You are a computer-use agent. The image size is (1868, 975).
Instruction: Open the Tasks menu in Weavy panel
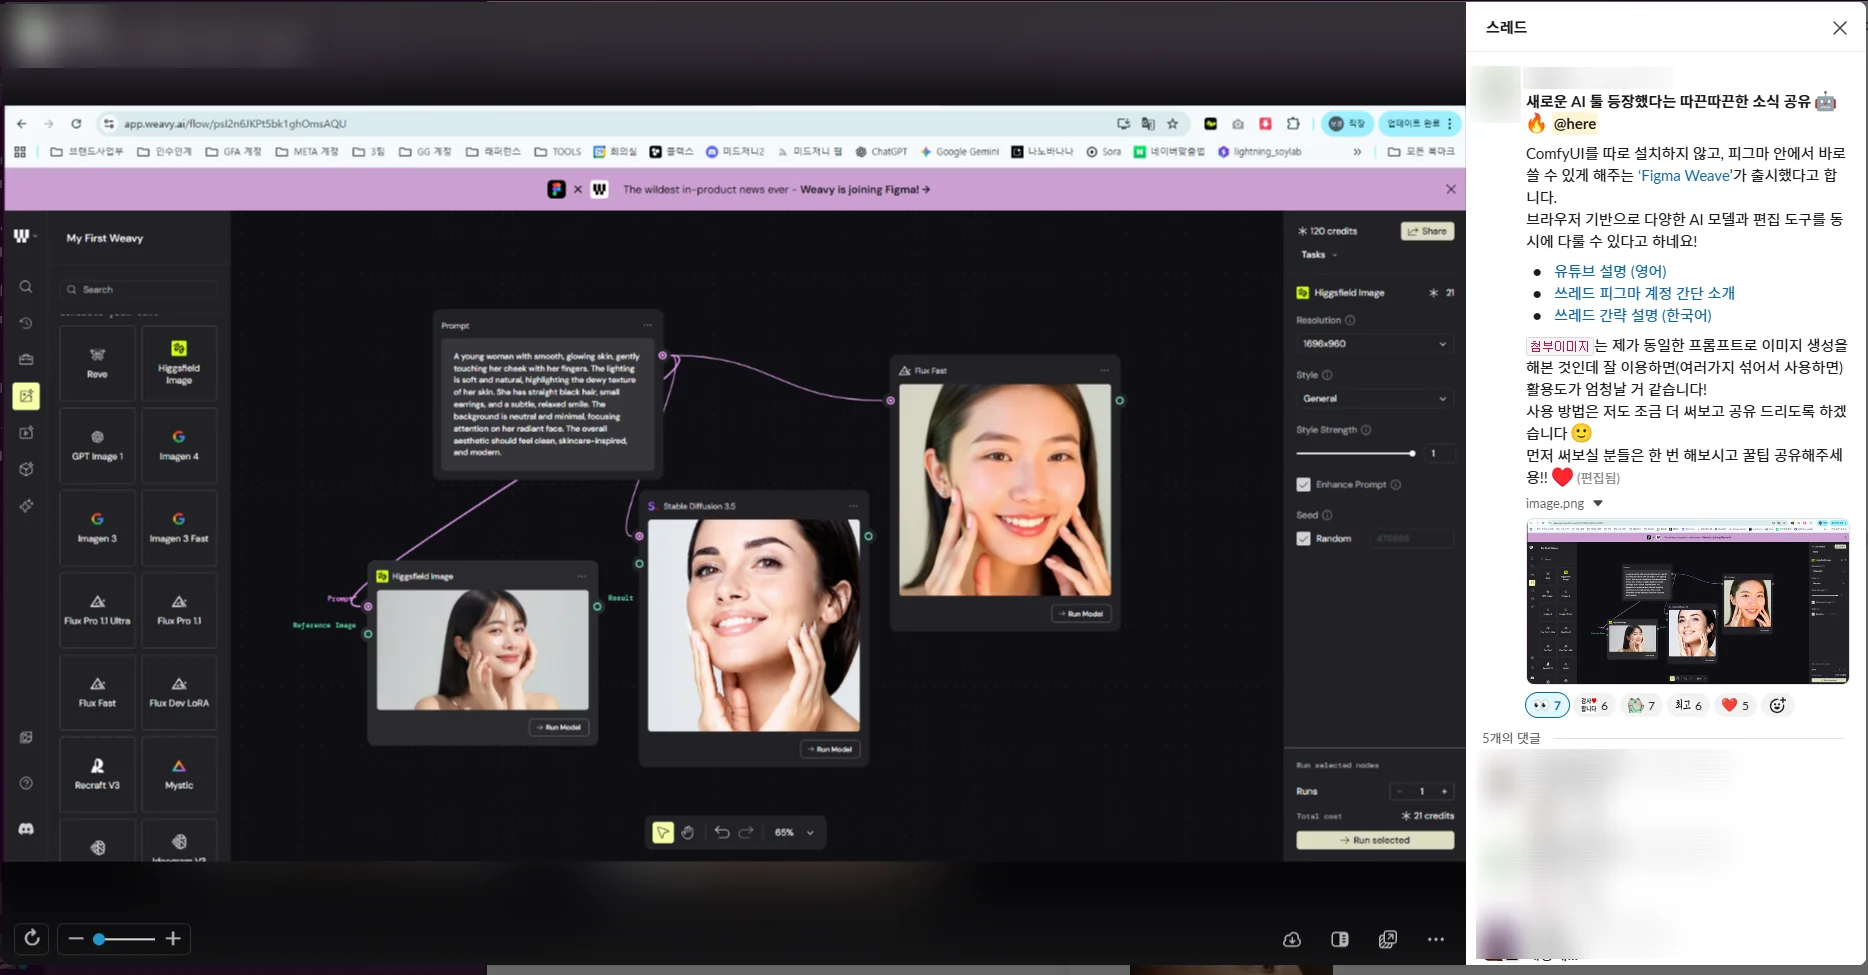[1318, 255]
